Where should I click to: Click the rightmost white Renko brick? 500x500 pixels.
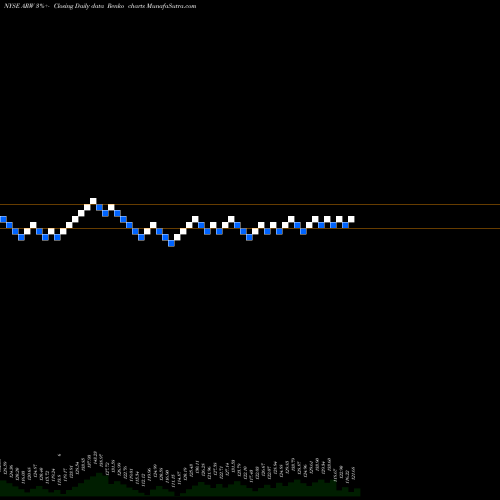tap(351, 219)
